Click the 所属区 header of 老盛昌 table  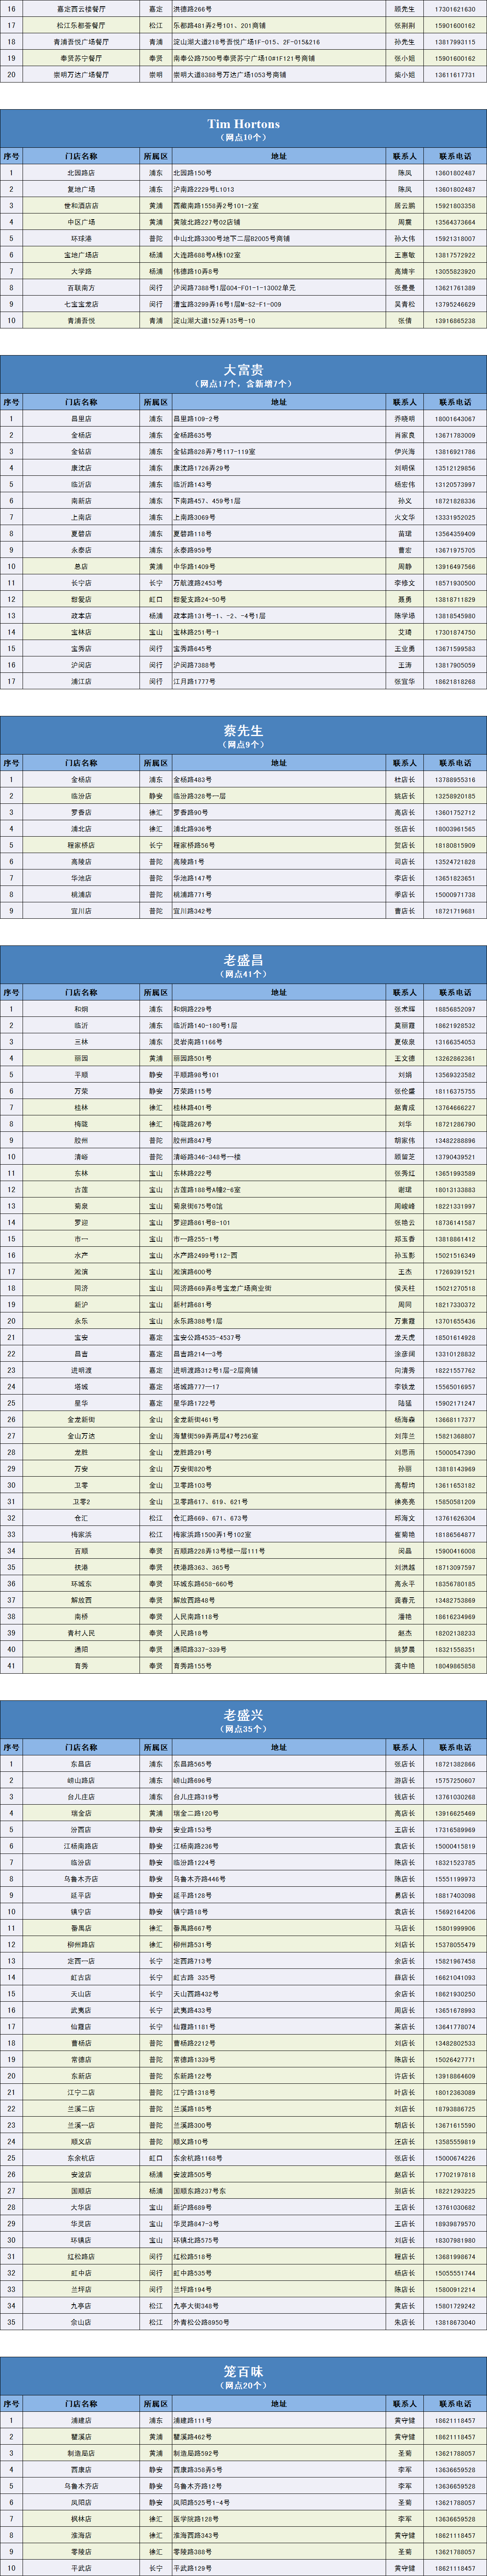click(x=156, y=992)
